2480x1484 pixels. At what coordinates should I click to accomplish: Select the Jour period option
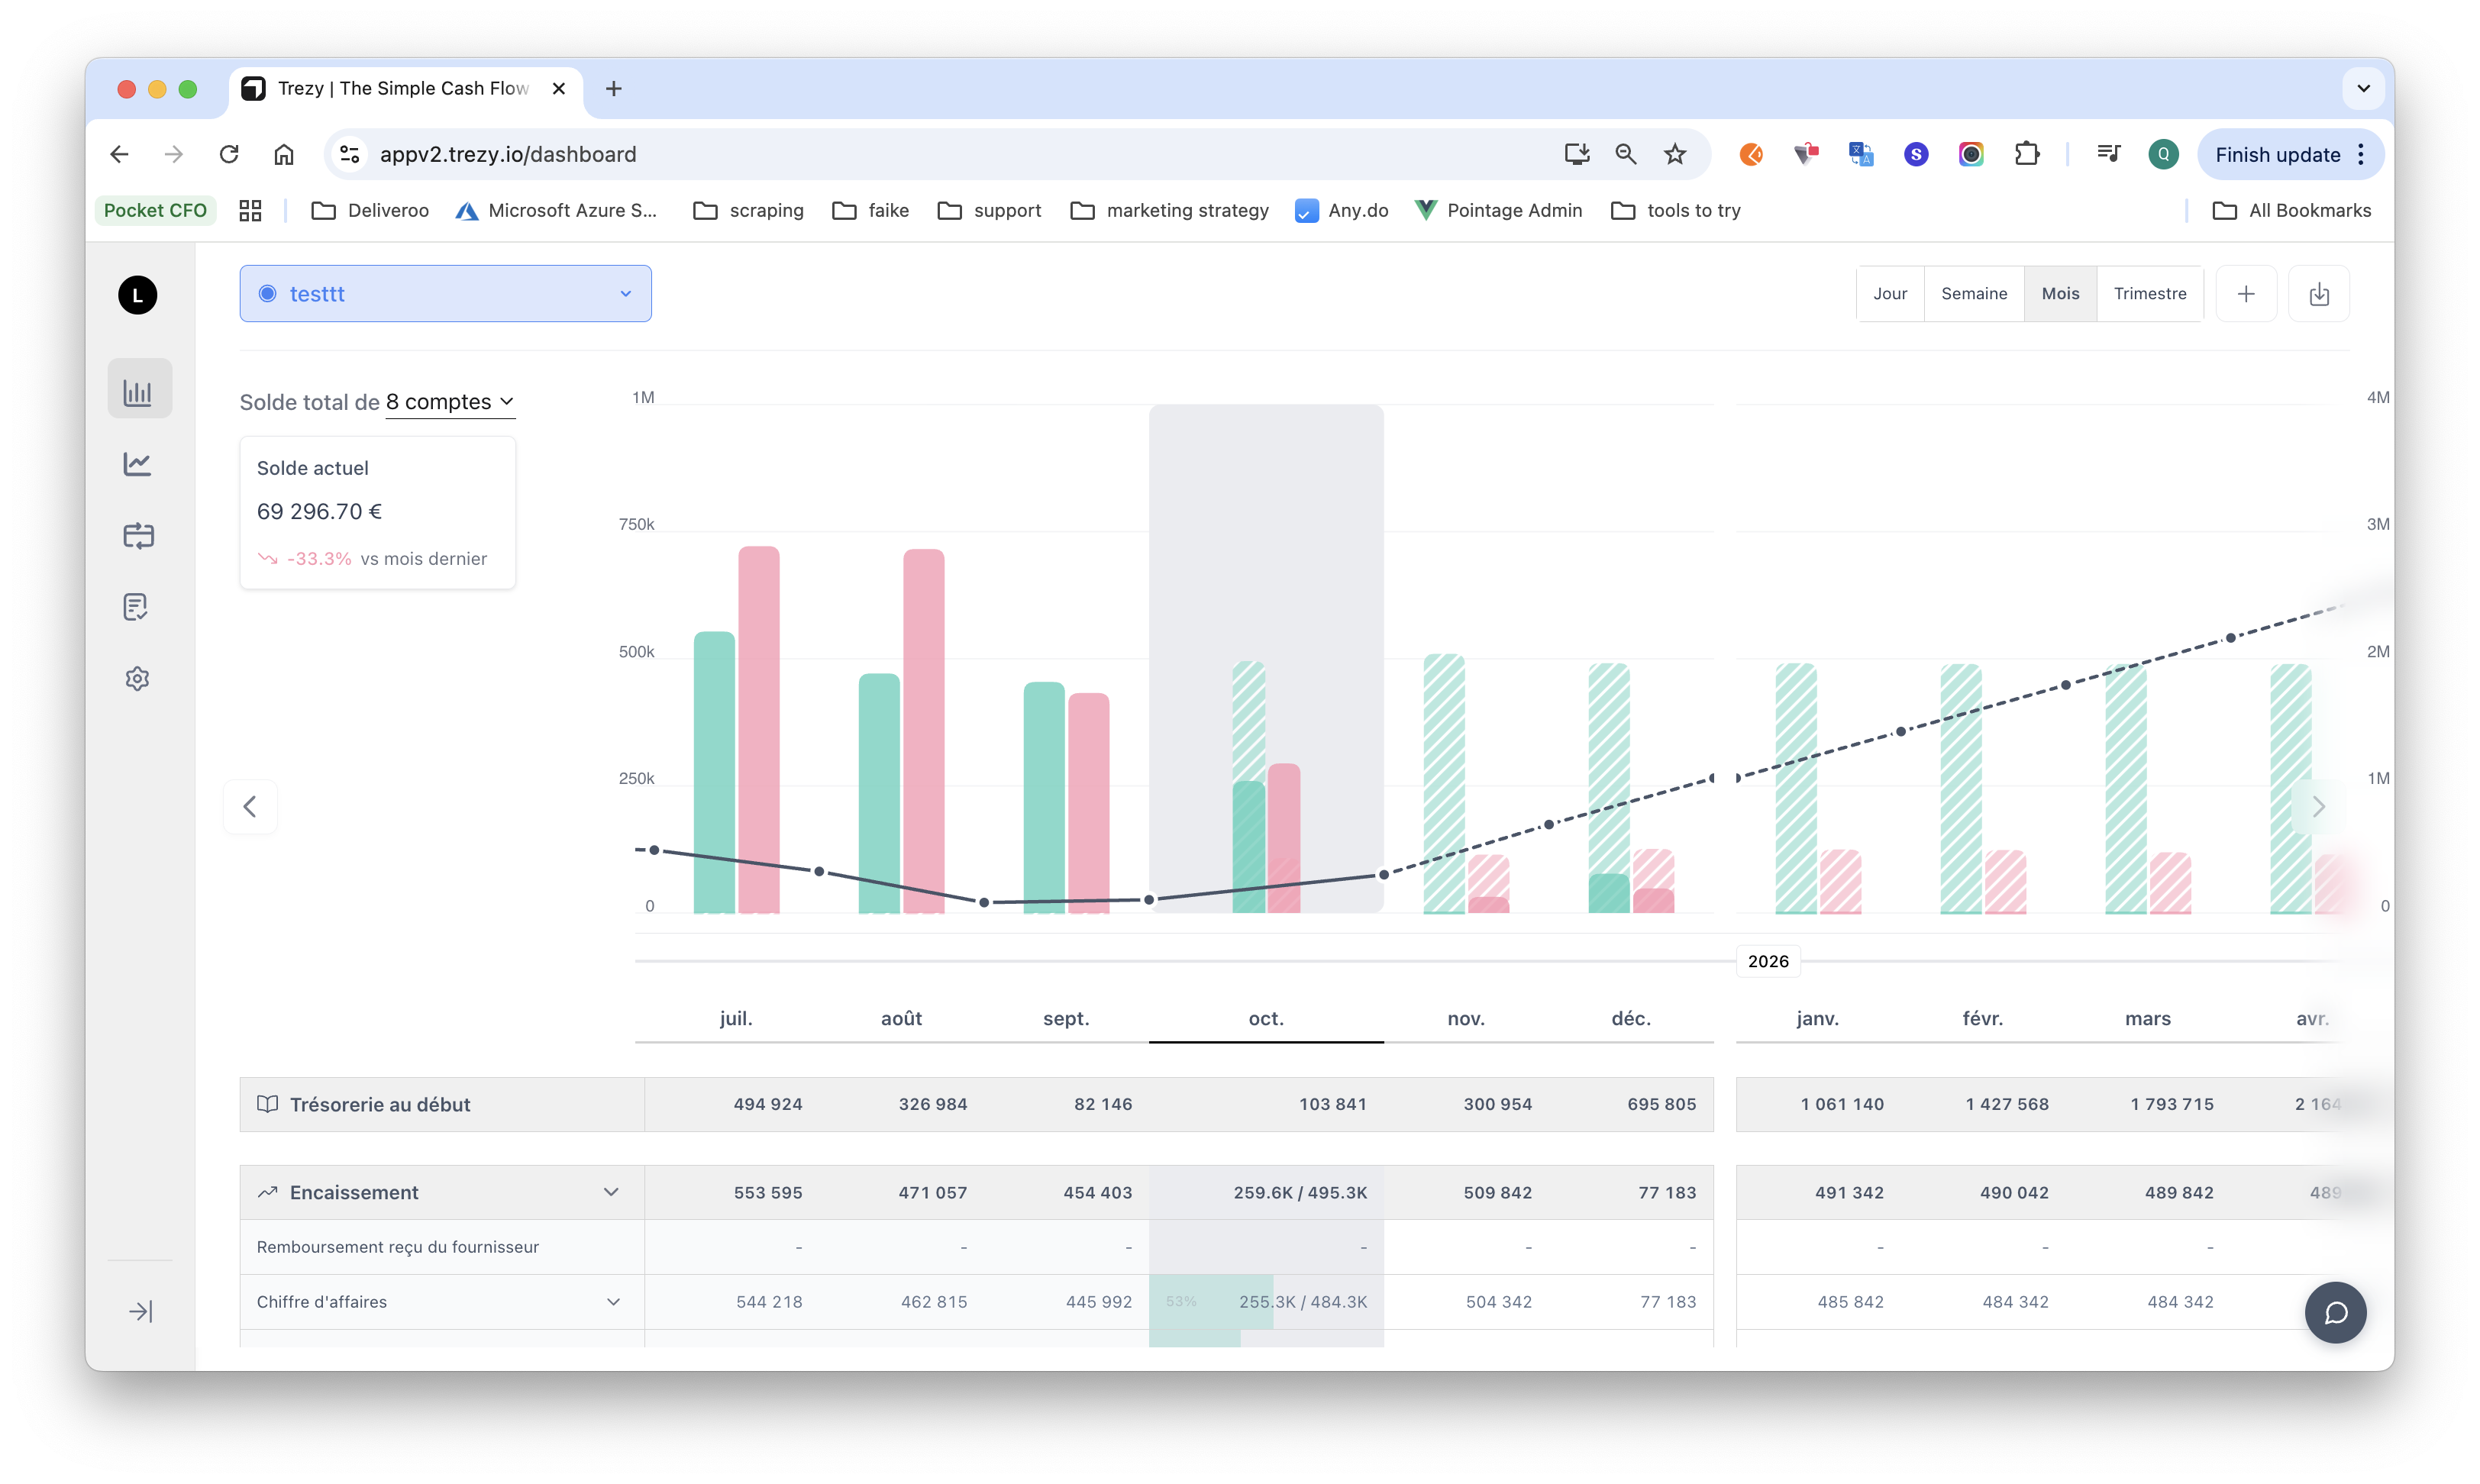[1890, 293]
